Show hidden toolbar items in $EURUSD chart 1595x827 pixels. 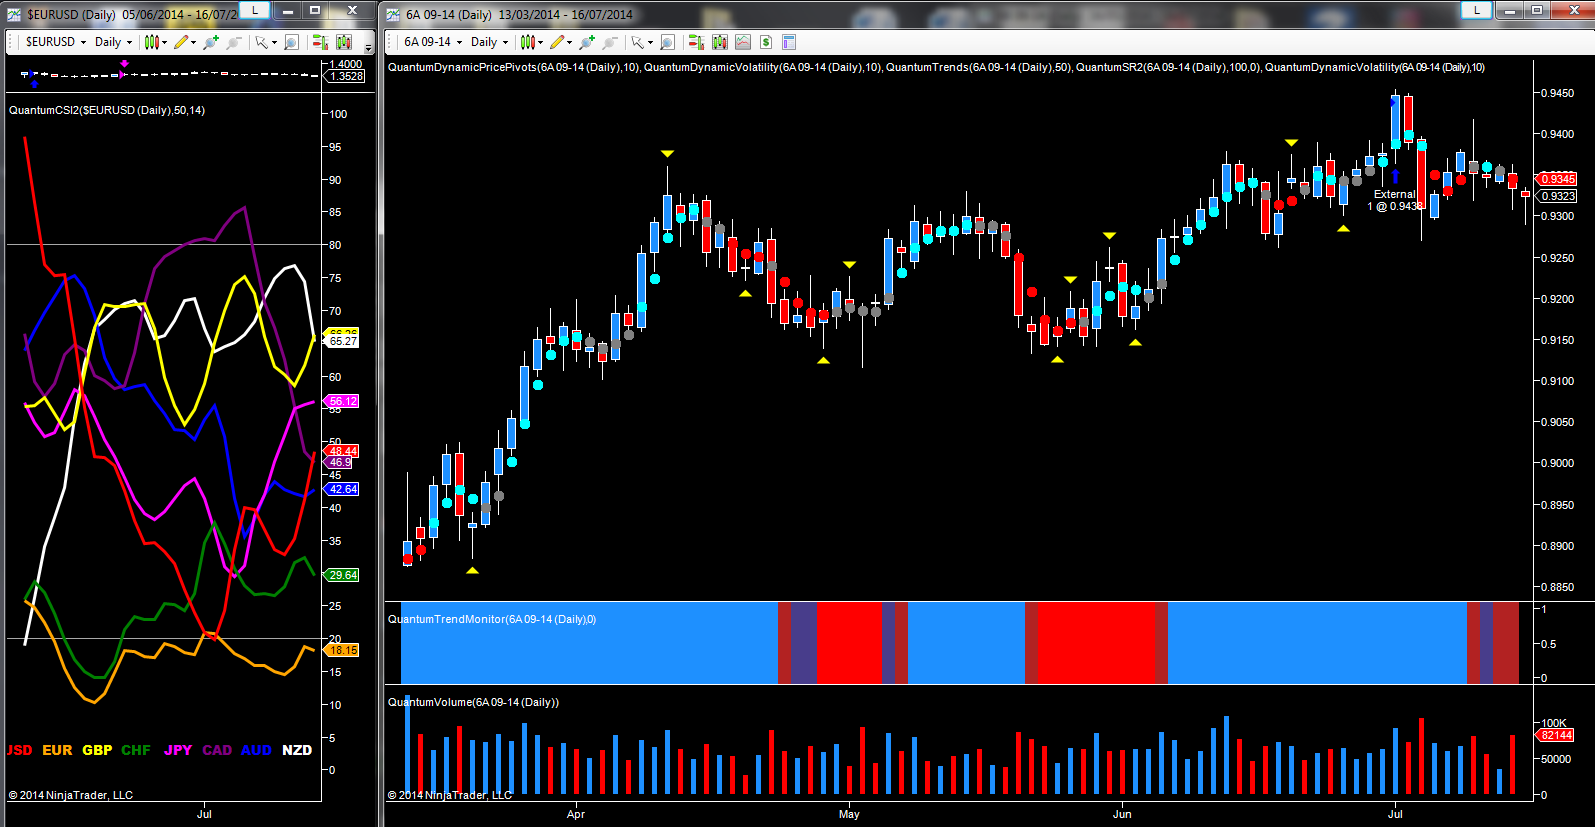coord(368,46)
